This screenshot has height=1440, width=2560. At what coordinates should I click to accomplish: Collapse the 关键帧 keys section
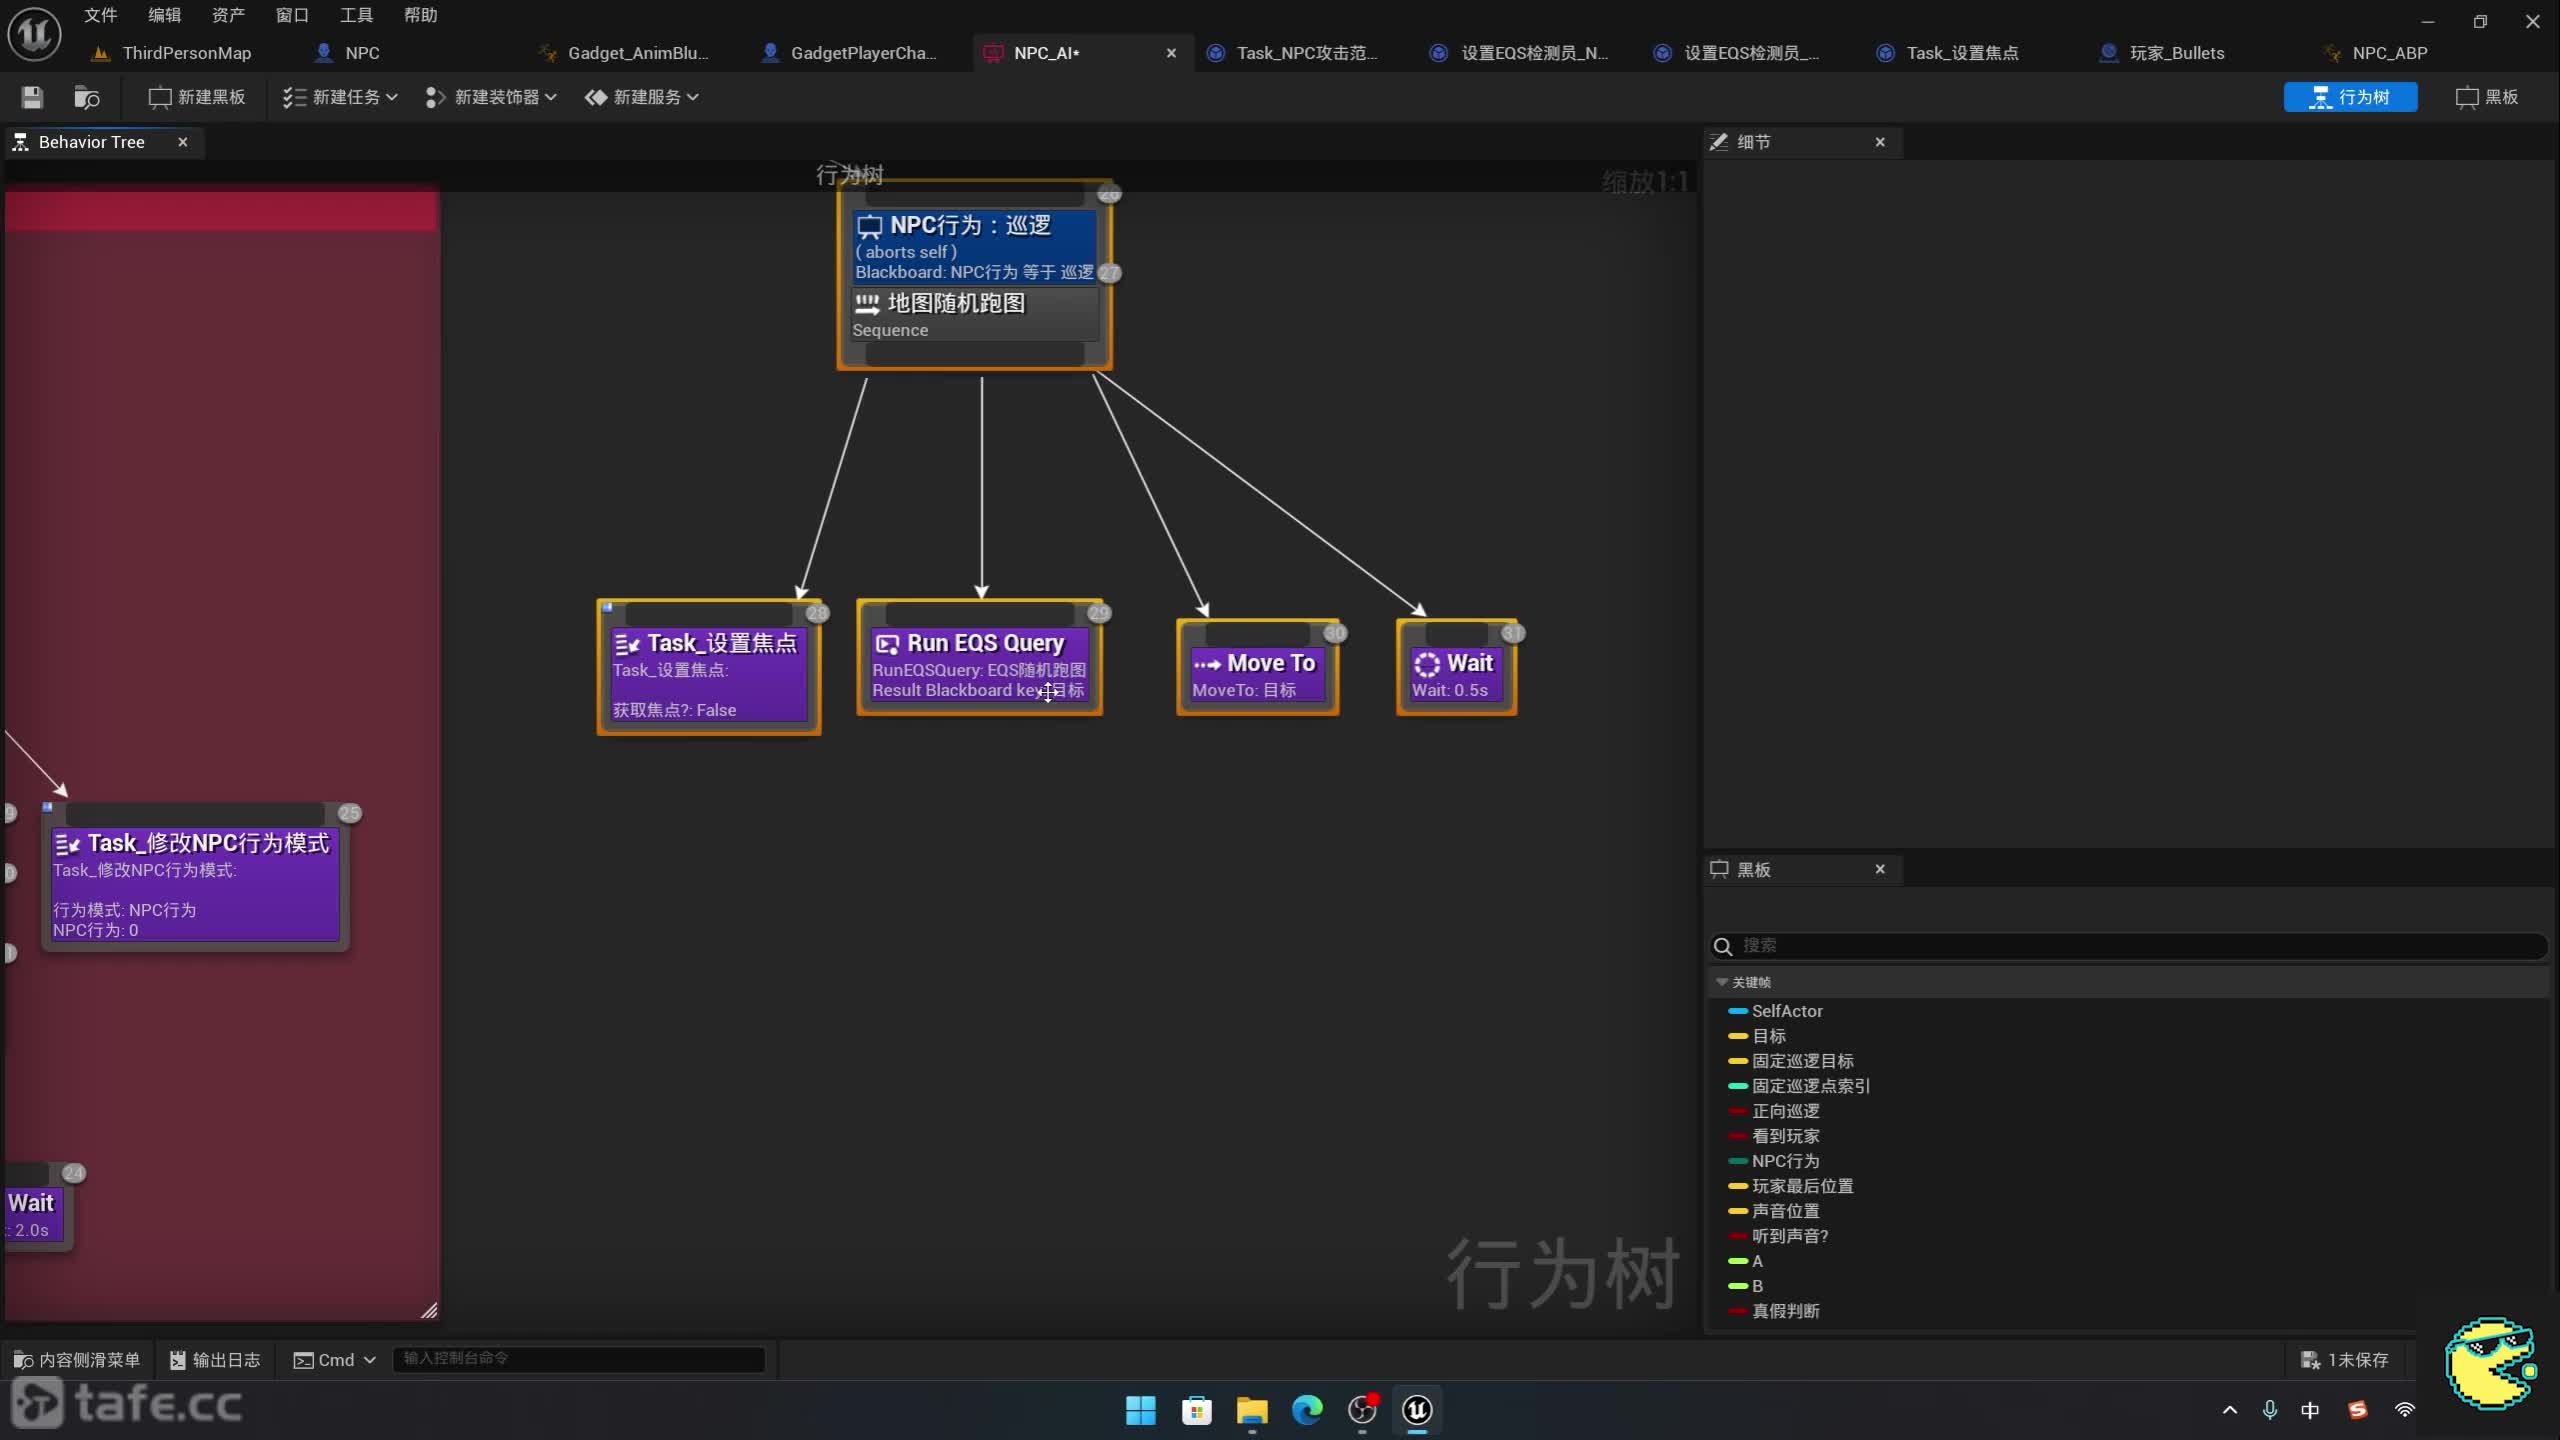point(1722,982)
